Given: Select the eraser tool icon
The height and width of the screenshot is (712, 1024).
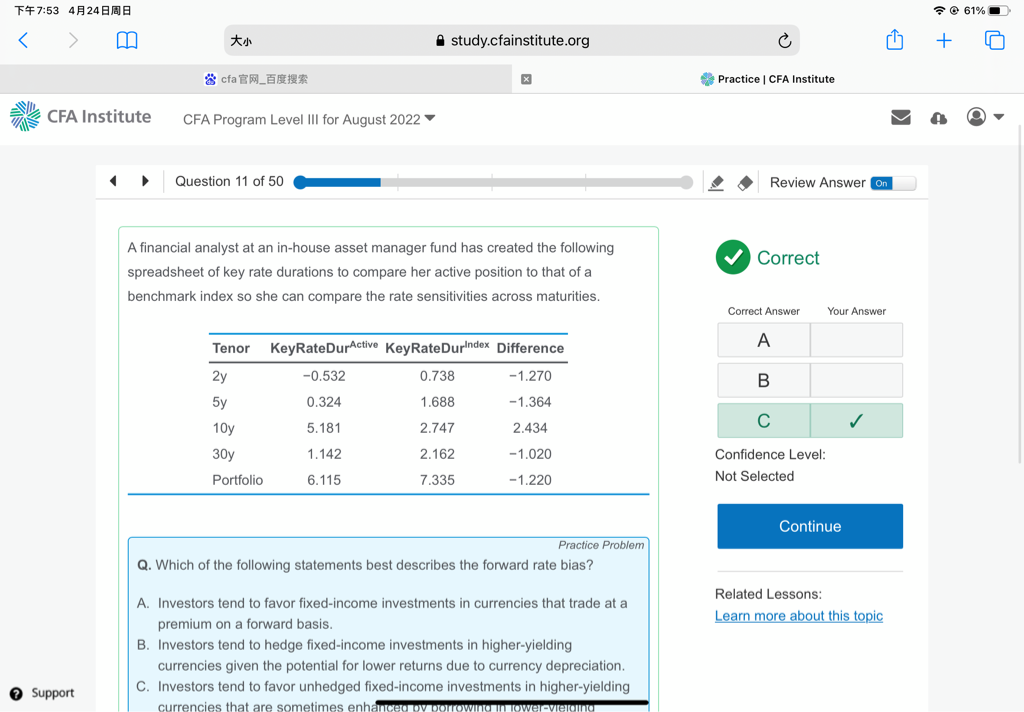Looking at the screenshot, I should 745,183.
